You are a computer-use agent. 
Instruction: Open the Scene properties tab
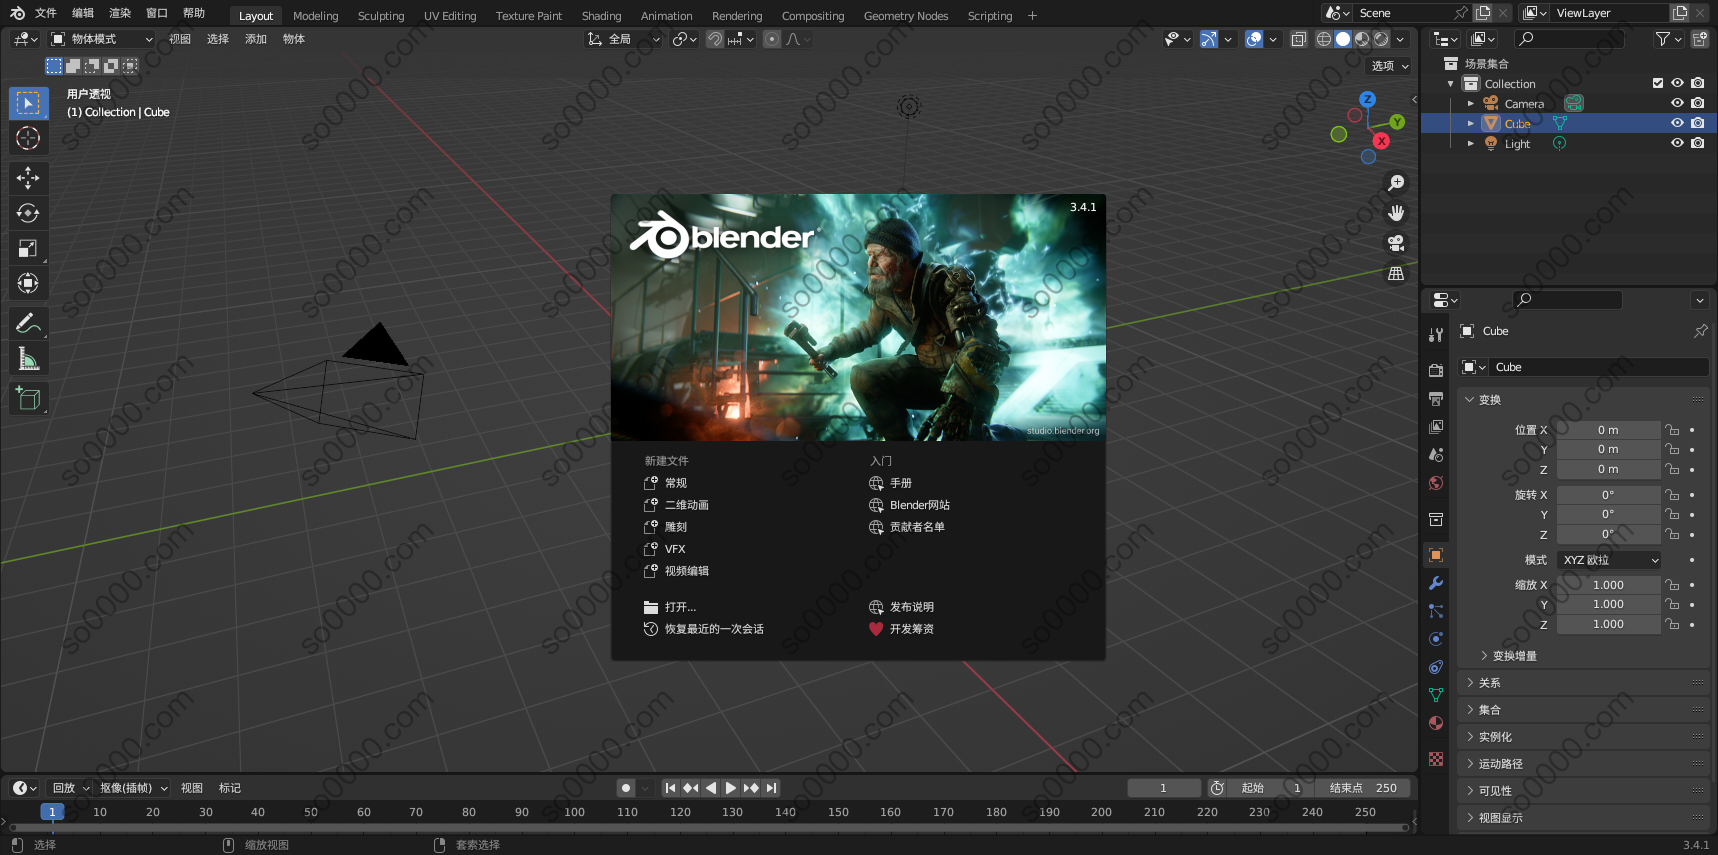[1436, 454]
